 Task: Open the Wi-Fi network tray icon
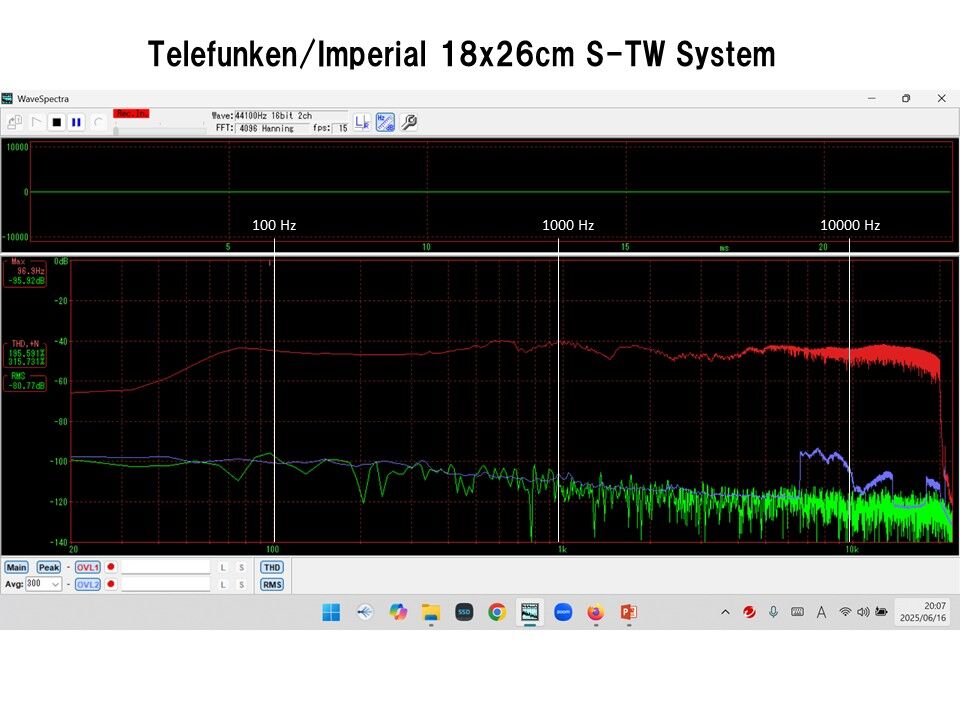tap(845, 612)
